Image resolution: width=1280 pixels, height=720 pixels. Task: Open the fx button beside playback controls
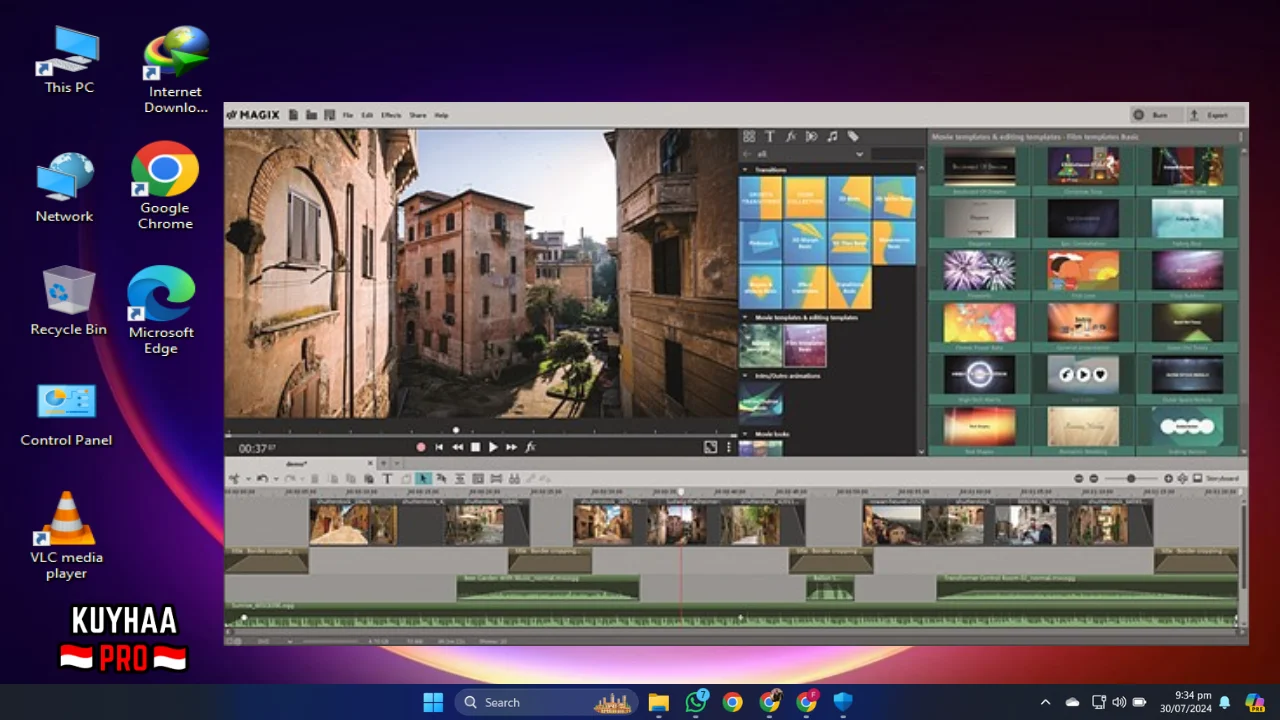click(530, 447)
